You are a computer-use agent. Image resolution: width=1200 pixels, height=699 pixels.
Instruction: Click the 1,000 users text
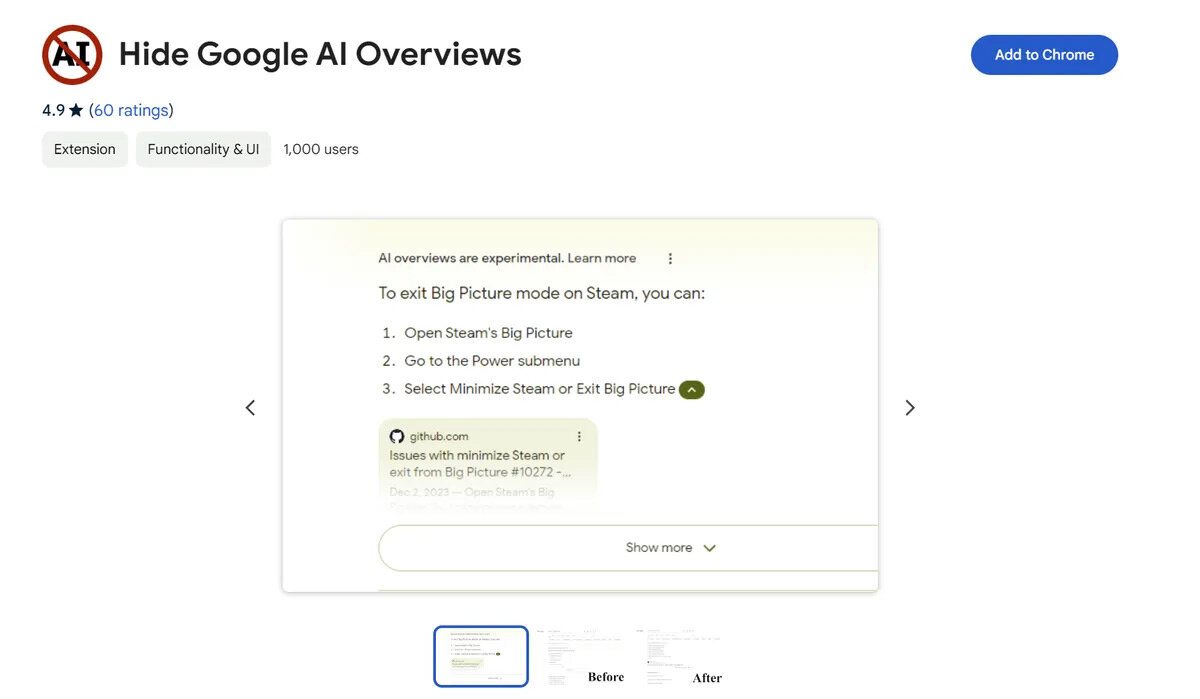click(321, 149)
